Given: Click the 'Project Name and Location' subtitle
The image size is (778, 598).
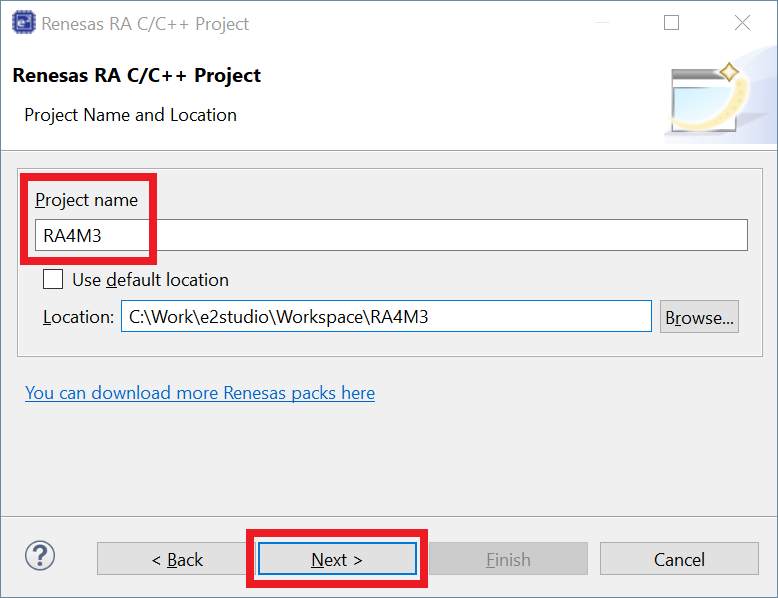Looking at the screenshot, I should tap(130, 115).
